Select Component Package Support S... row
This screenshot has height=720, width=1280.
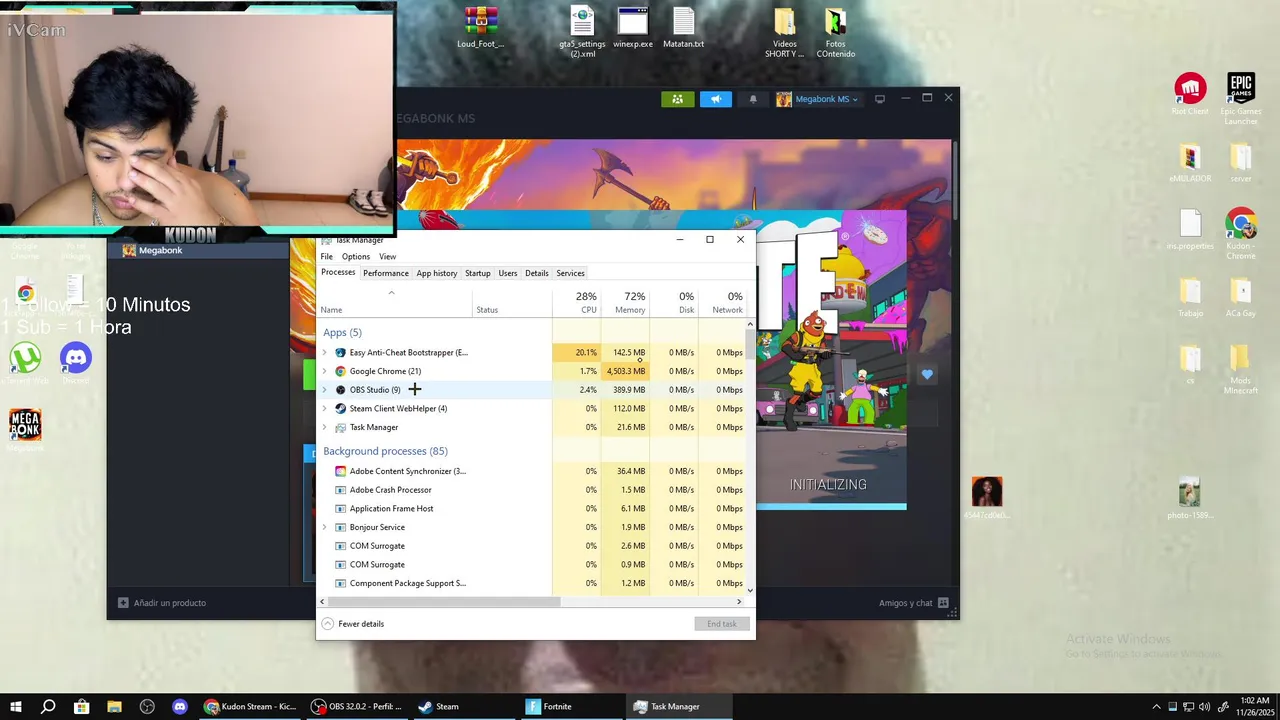click(x=532, y=583)
